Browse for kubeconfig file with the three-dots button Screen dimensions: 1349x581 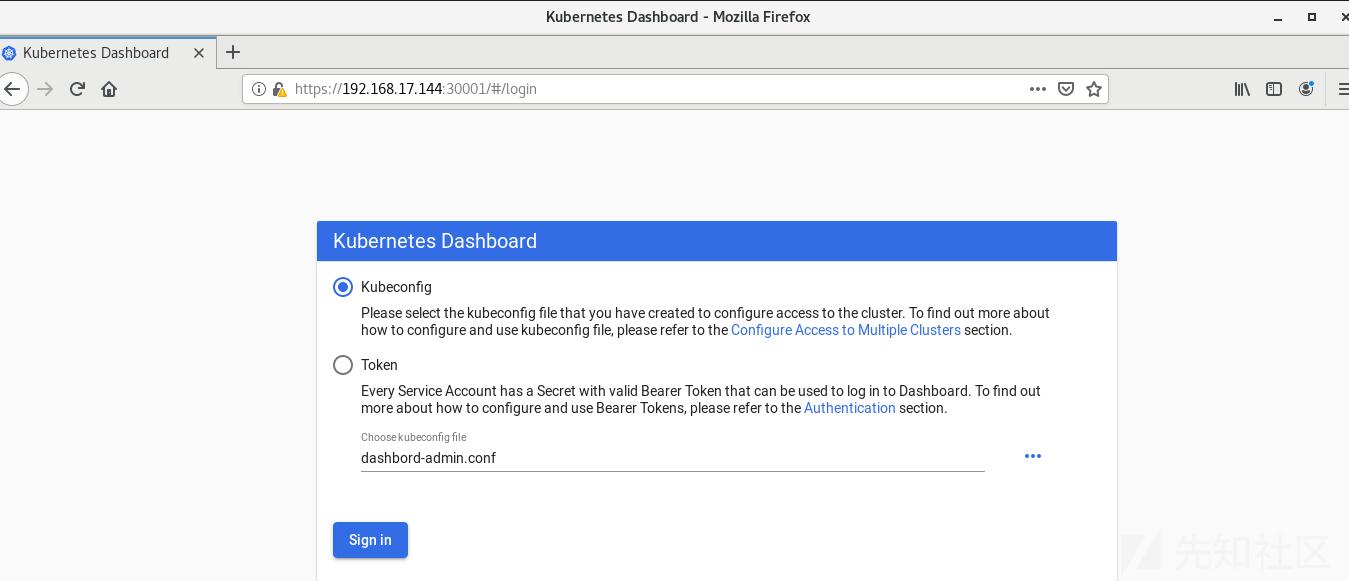click(x=1033, y=456)
